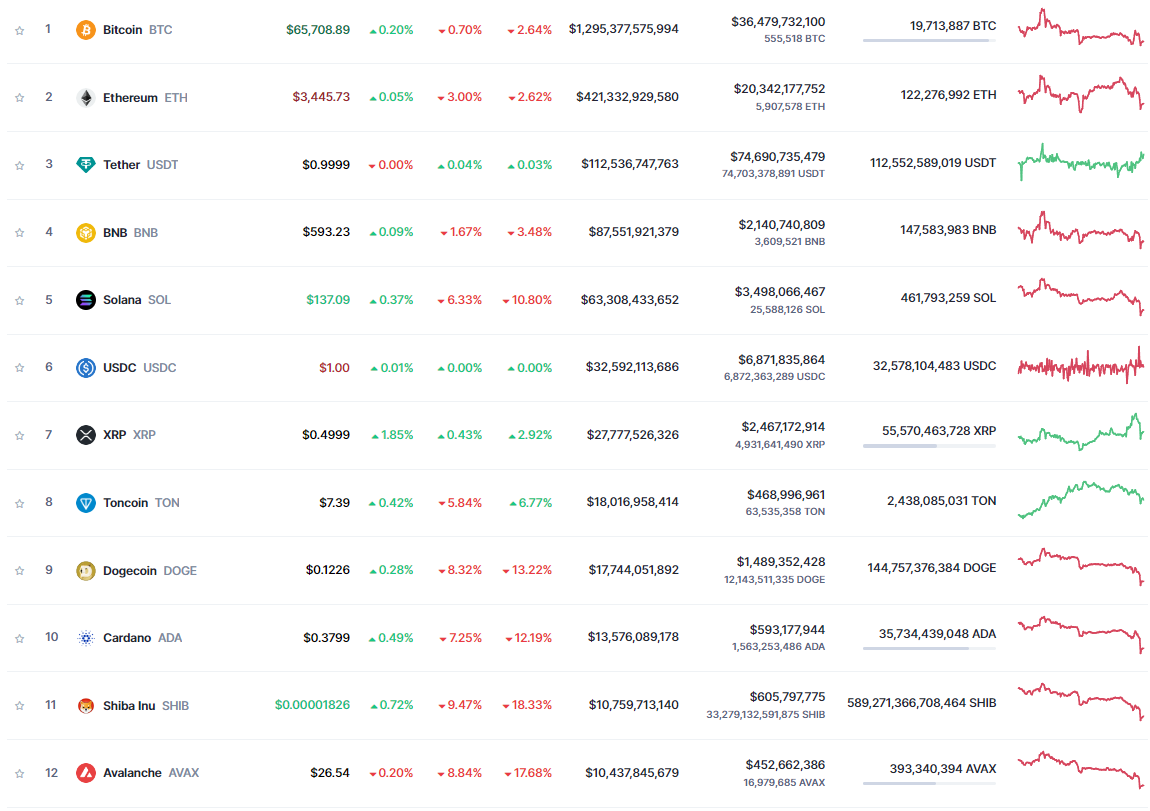Viewport: 1150px width, 811px height.
Task: Click Toncoin 7d change 6.77%
Action: pyautogui.click(x=530, y=503)
